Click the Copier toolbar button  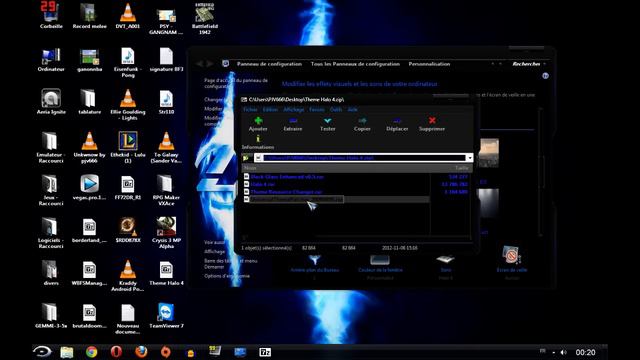pos(362,124)
